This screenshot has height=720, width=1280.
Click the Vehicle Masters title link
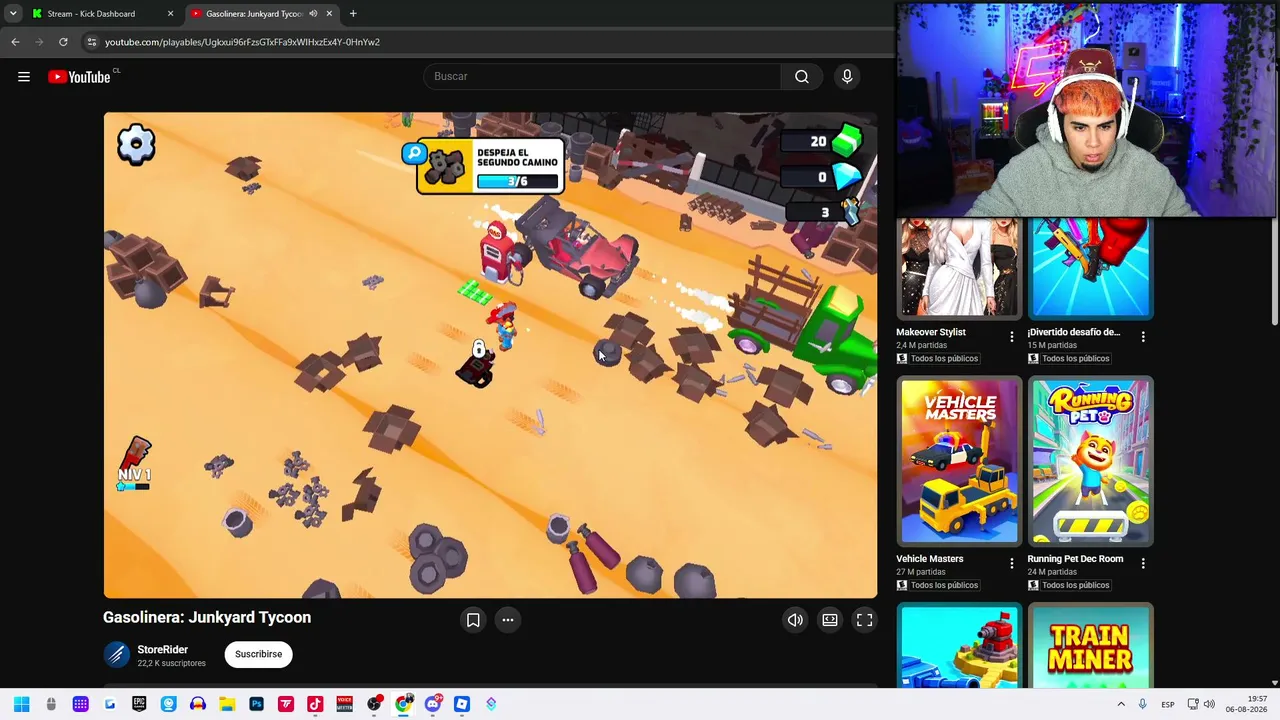pos(930,559)
